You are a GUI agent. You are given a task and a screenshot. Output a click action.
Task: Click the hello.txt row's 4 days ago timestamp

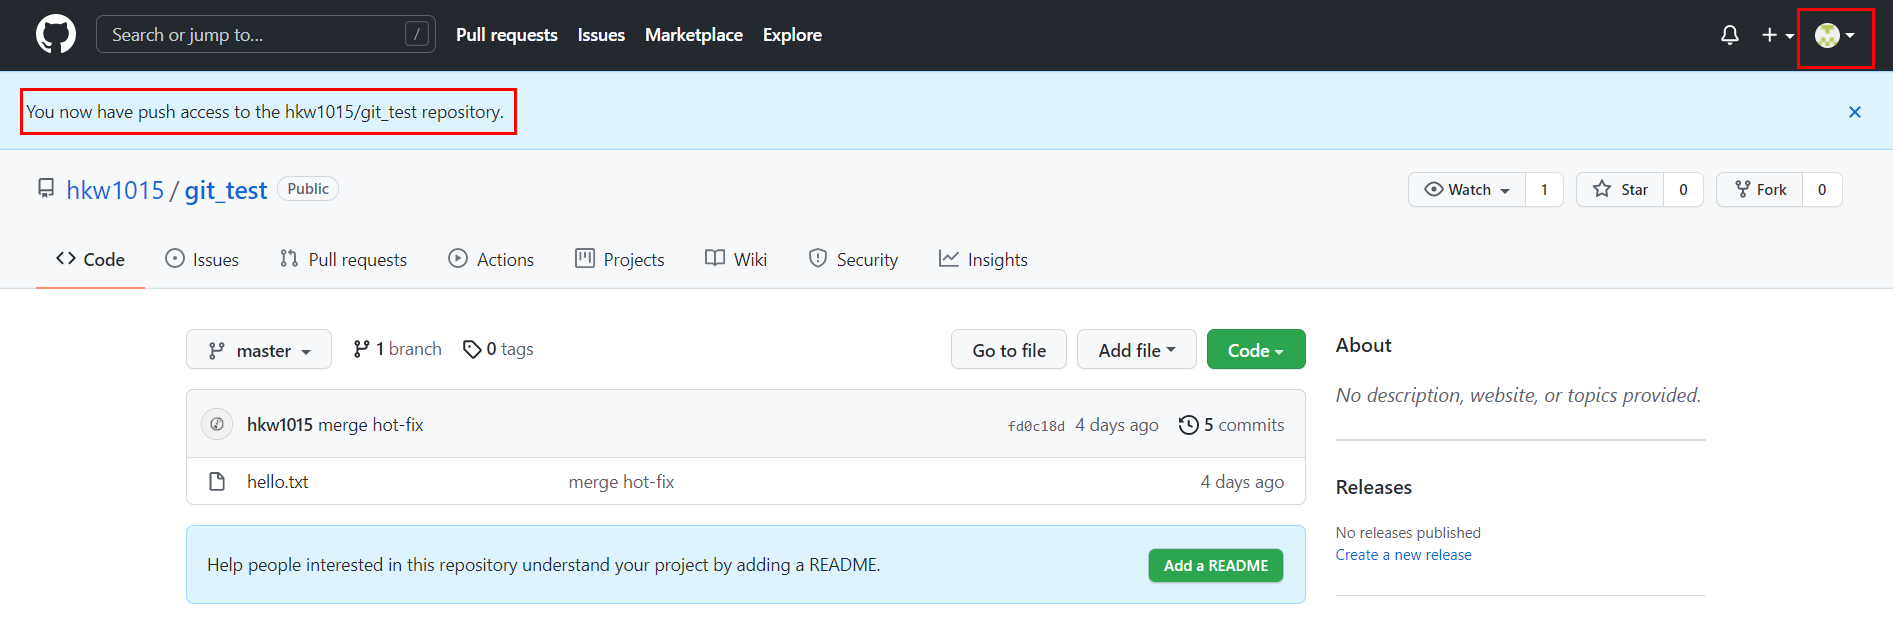tap(1243, 482)
